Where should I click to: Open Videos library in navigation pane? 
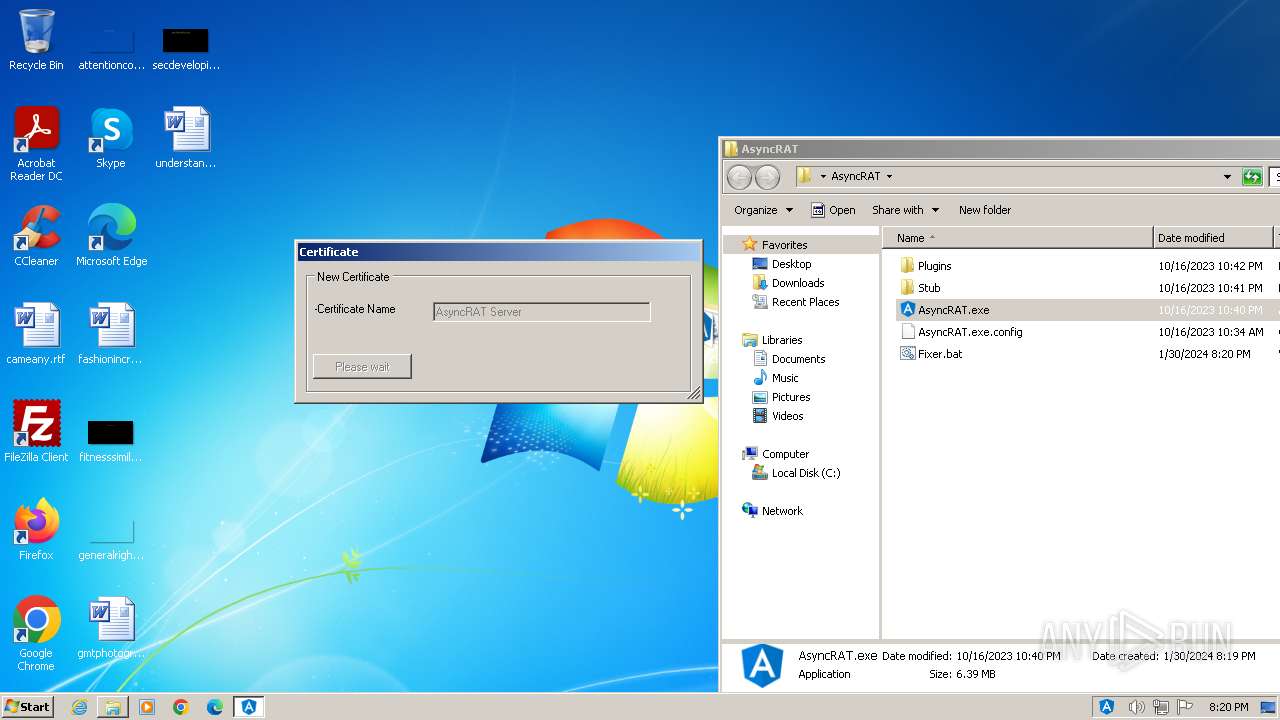pos(777,416)
